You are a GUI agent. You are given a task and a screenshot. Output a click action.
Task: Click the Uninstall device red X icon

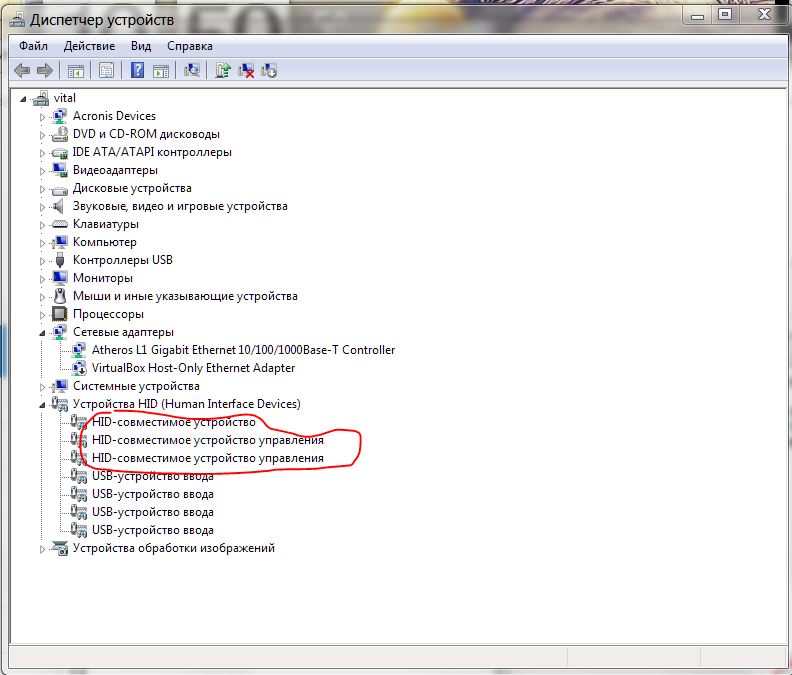(246, 70)
